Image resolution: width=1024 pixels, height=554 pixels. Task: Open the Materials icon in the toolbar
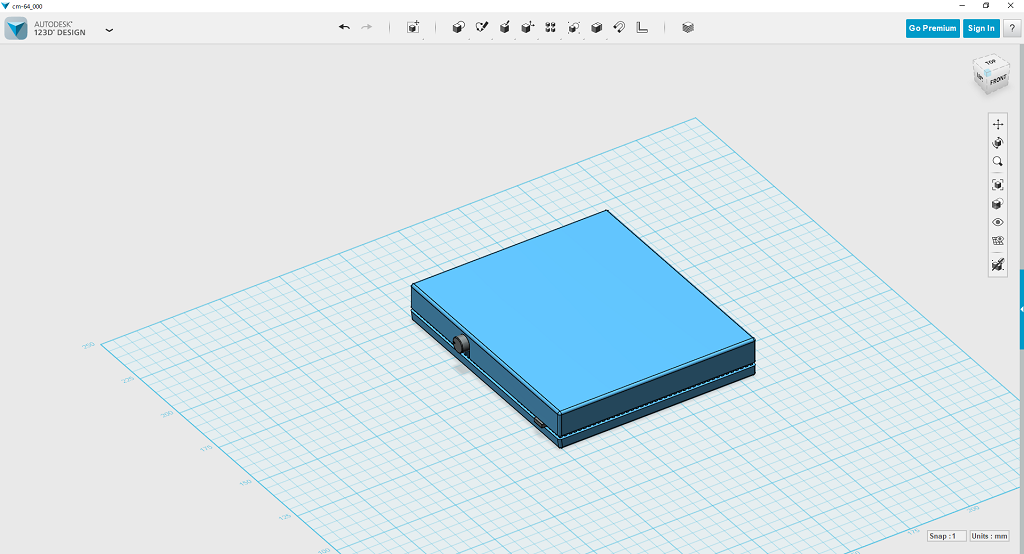coord(688,28)
